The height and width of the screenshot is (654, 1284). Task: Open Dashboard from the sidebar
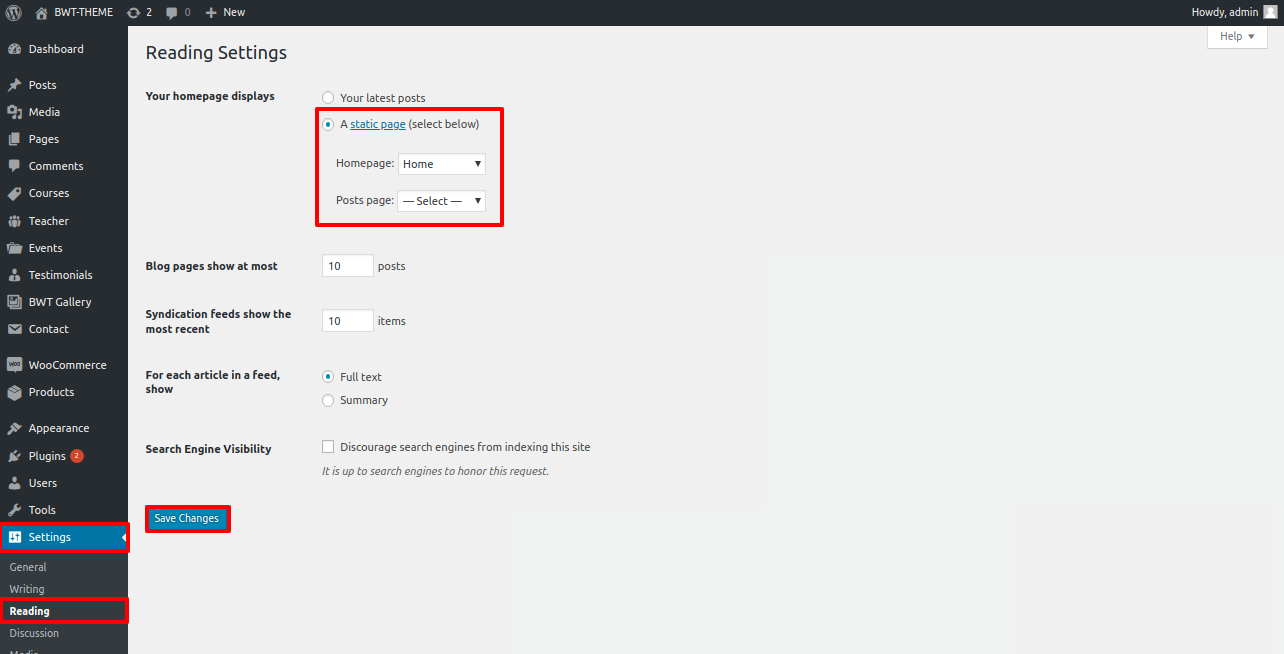pyautogui.click(x=56, y=49)
